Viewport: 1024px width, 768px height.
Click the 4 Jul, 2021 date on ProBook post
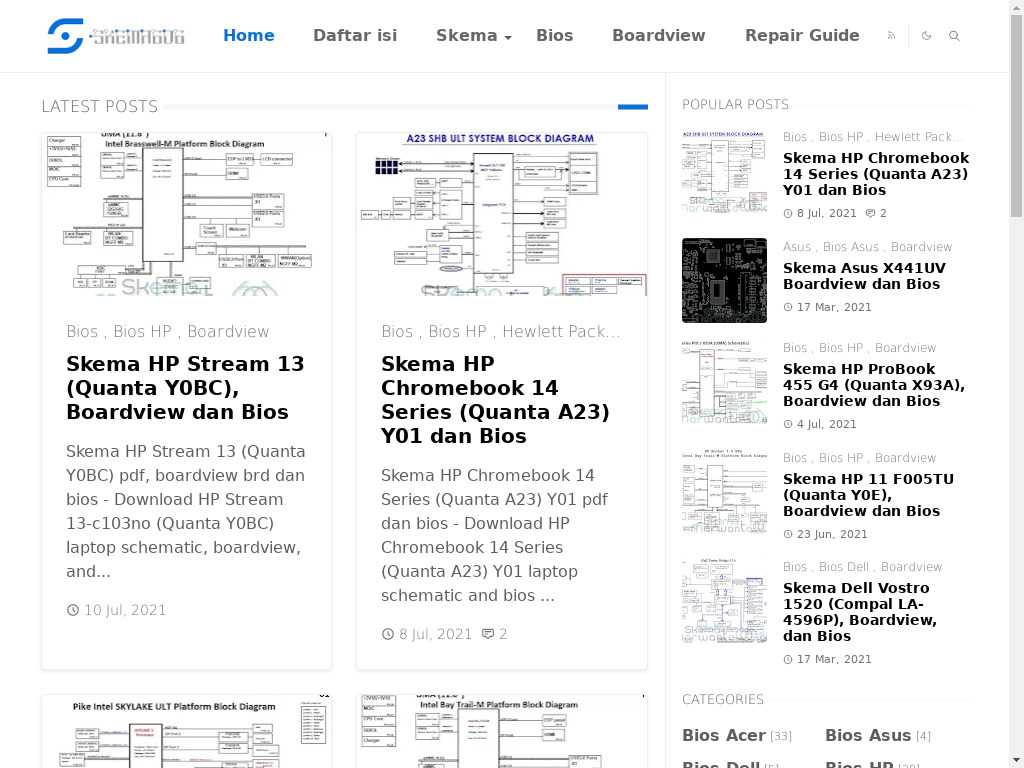click(826, 424)
